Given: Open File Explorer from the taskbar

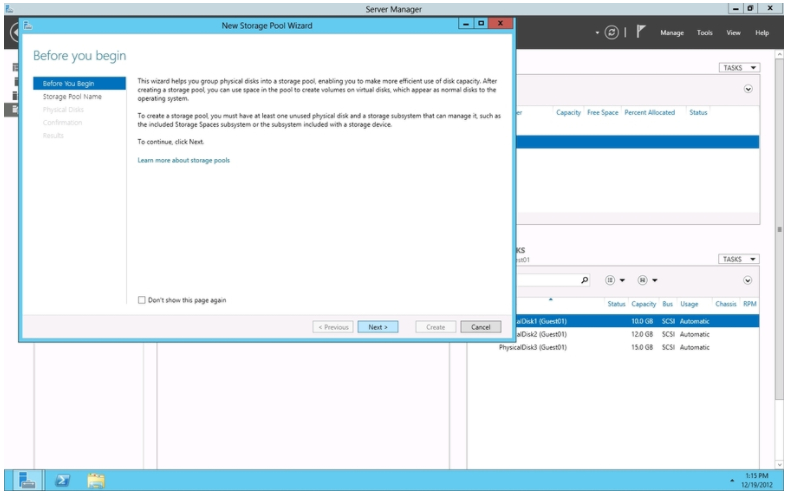Looking at the screenshot, I should [x=96, y=480].
